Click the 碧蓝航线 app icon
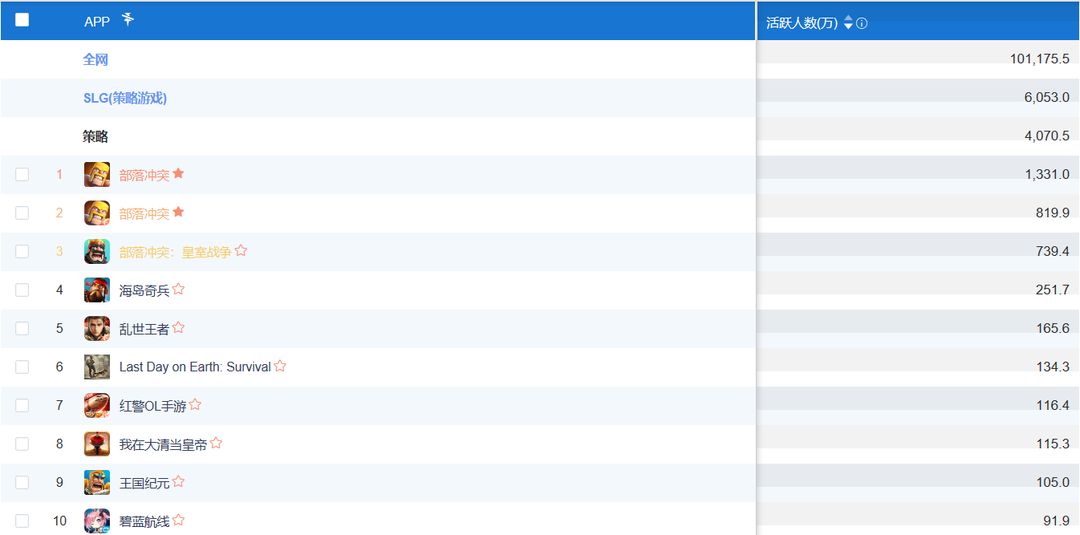Screen dimensions: 1080x535 tap(97, 521)
